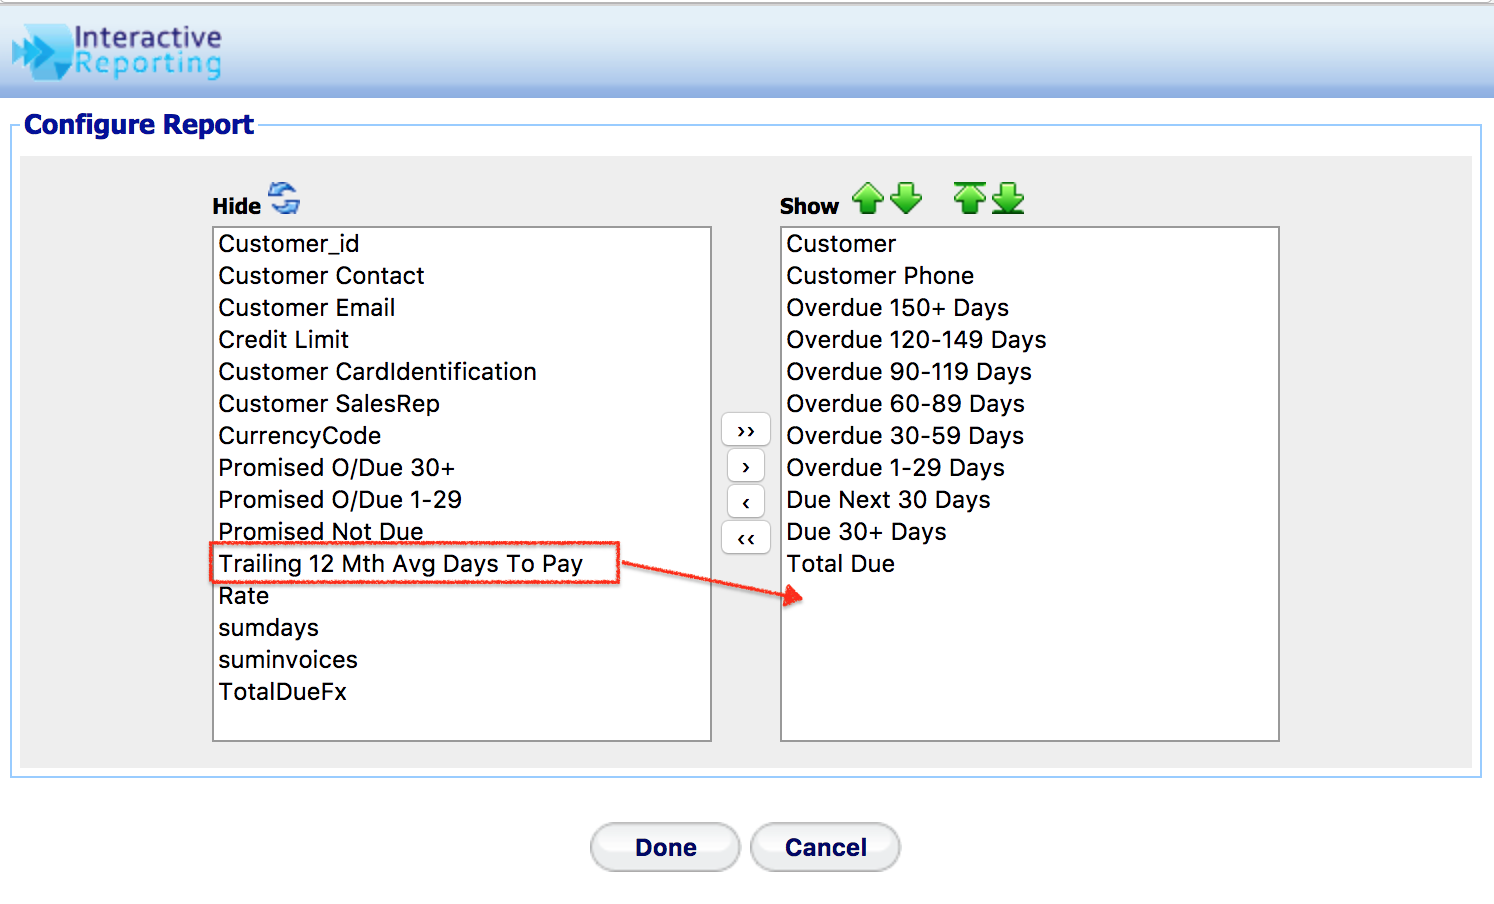Select Customer in Show list

1030,244
